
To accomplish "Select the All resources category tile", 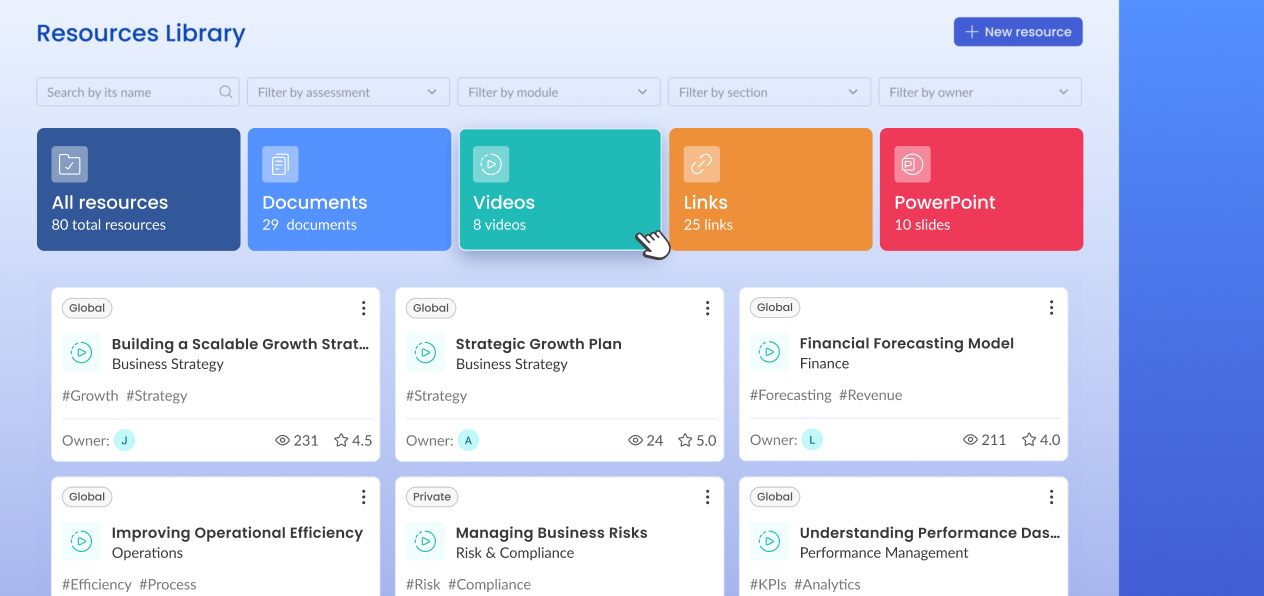I will coord(139,189).
